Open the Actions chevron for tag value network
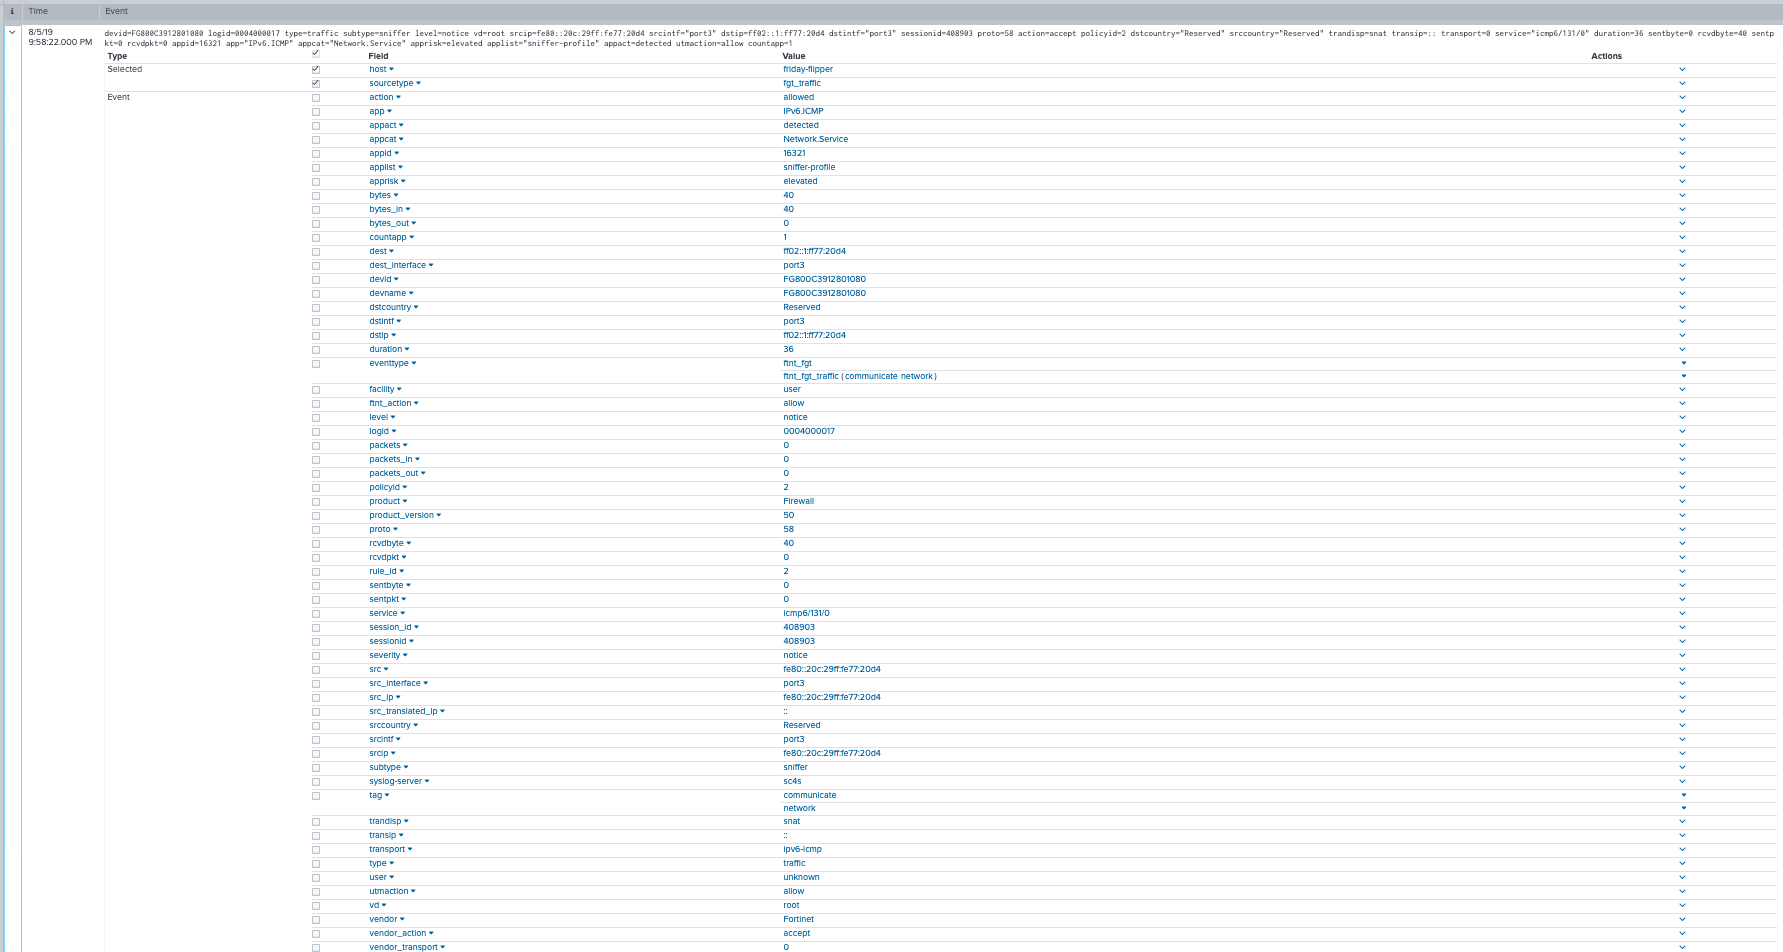 1683,808
